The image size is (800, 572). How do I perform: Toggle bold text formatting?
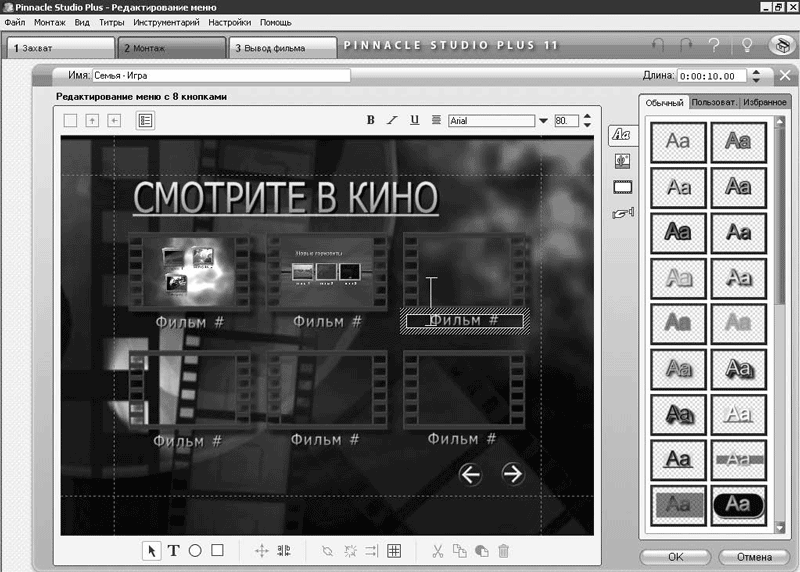pos(371,120)
